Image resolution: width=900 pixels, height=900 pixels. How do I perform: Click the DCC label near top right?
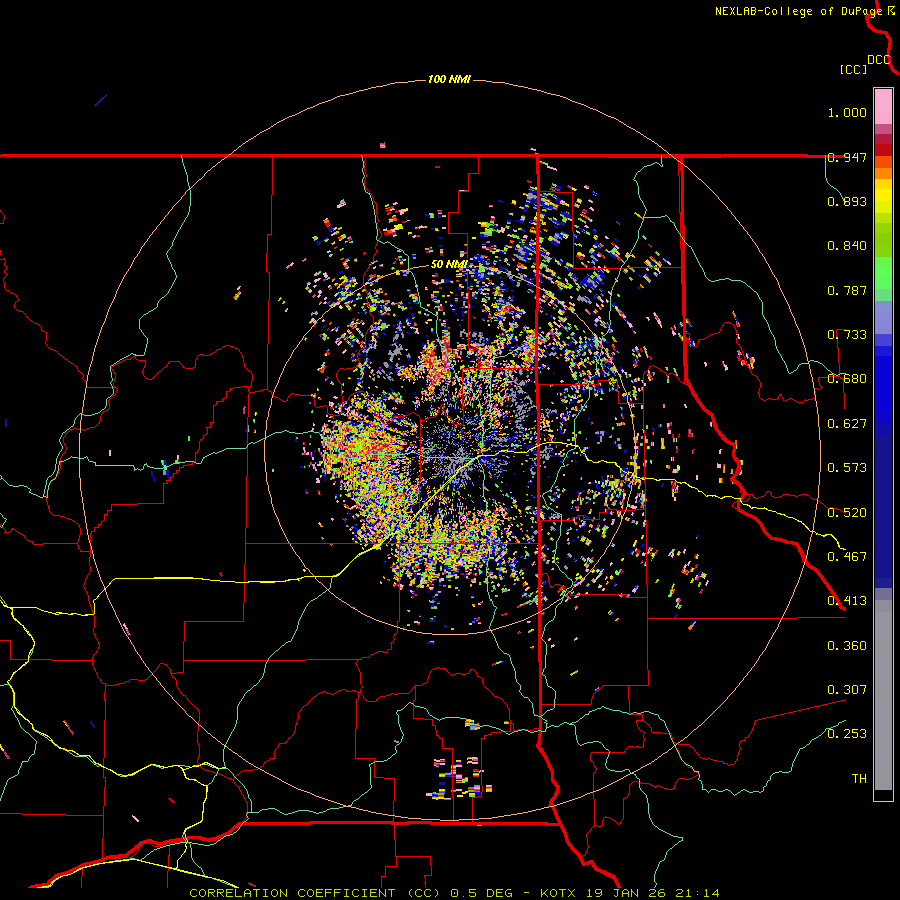tap(879, 60)
